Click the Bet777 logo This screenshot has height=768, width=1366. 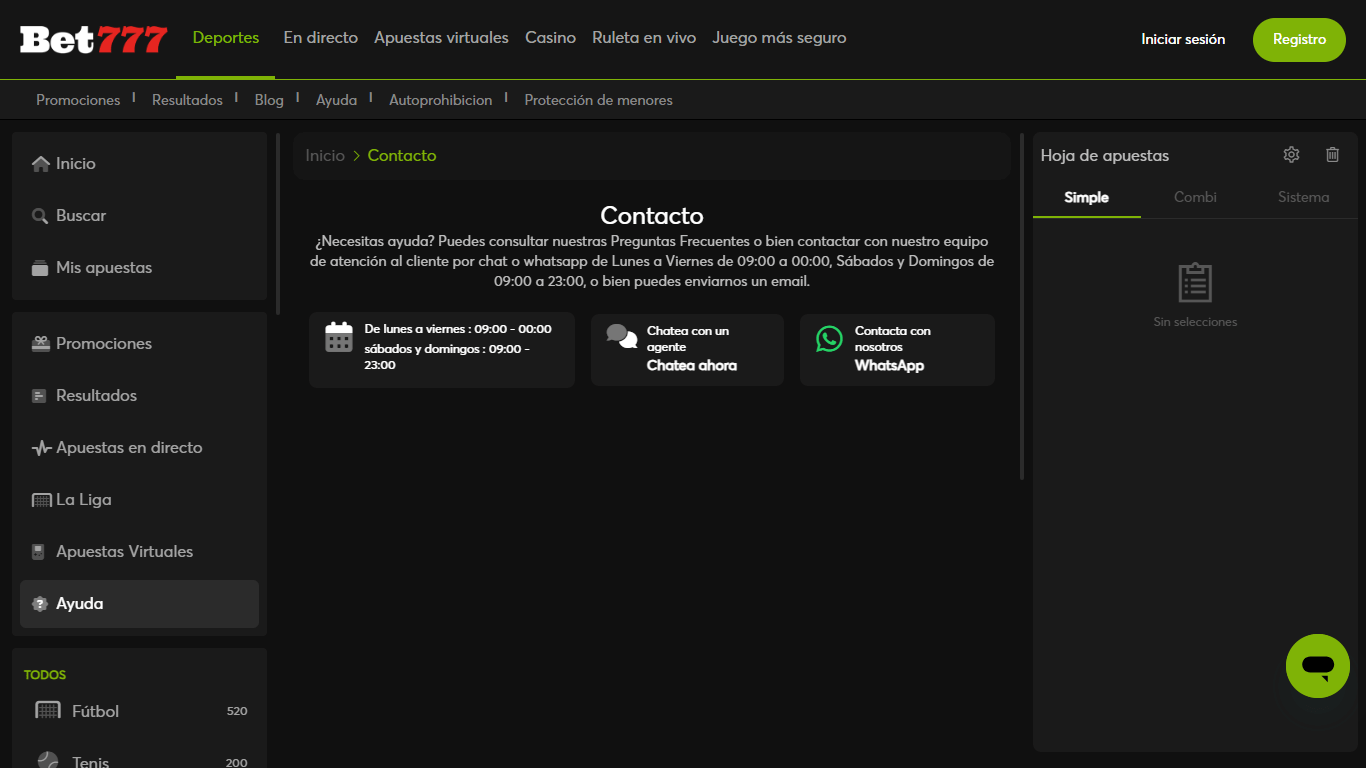click(x=93, y=40)
